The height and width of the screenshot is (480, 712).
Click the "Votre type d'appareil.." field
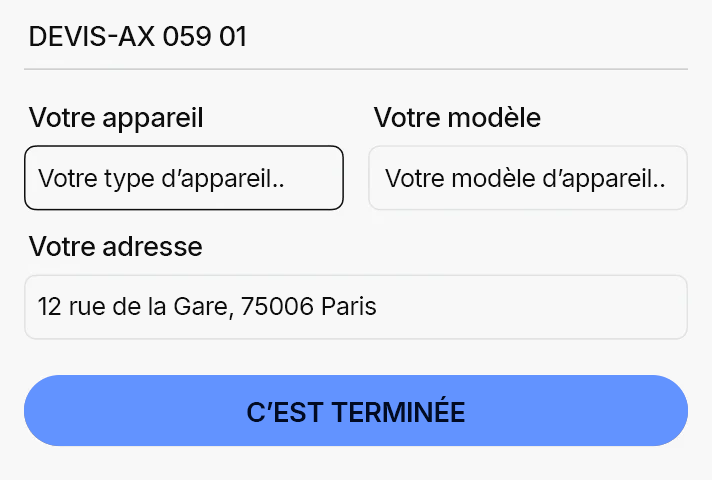184,178
